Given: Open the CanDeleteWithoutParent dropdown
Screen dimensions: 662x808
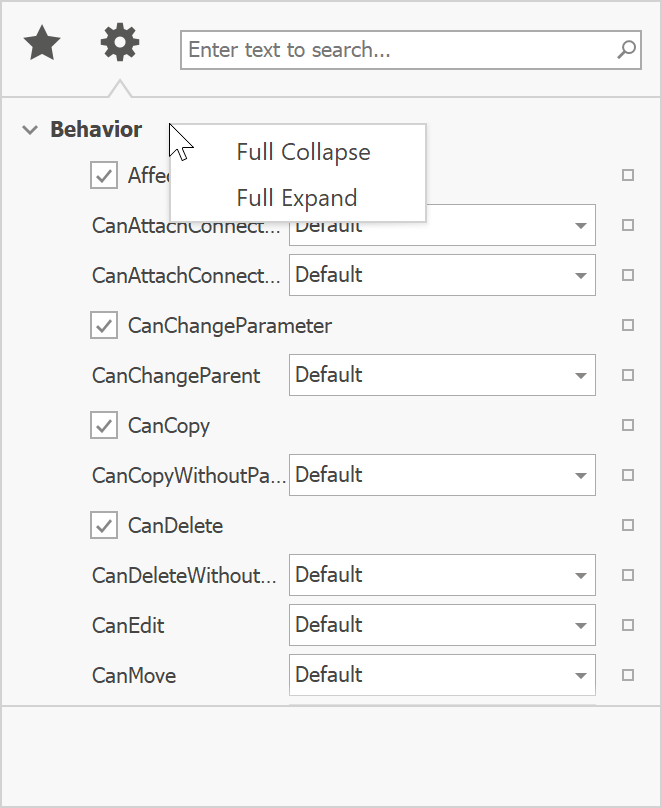Looking at the screenshot, I should (x=581, y=575).
